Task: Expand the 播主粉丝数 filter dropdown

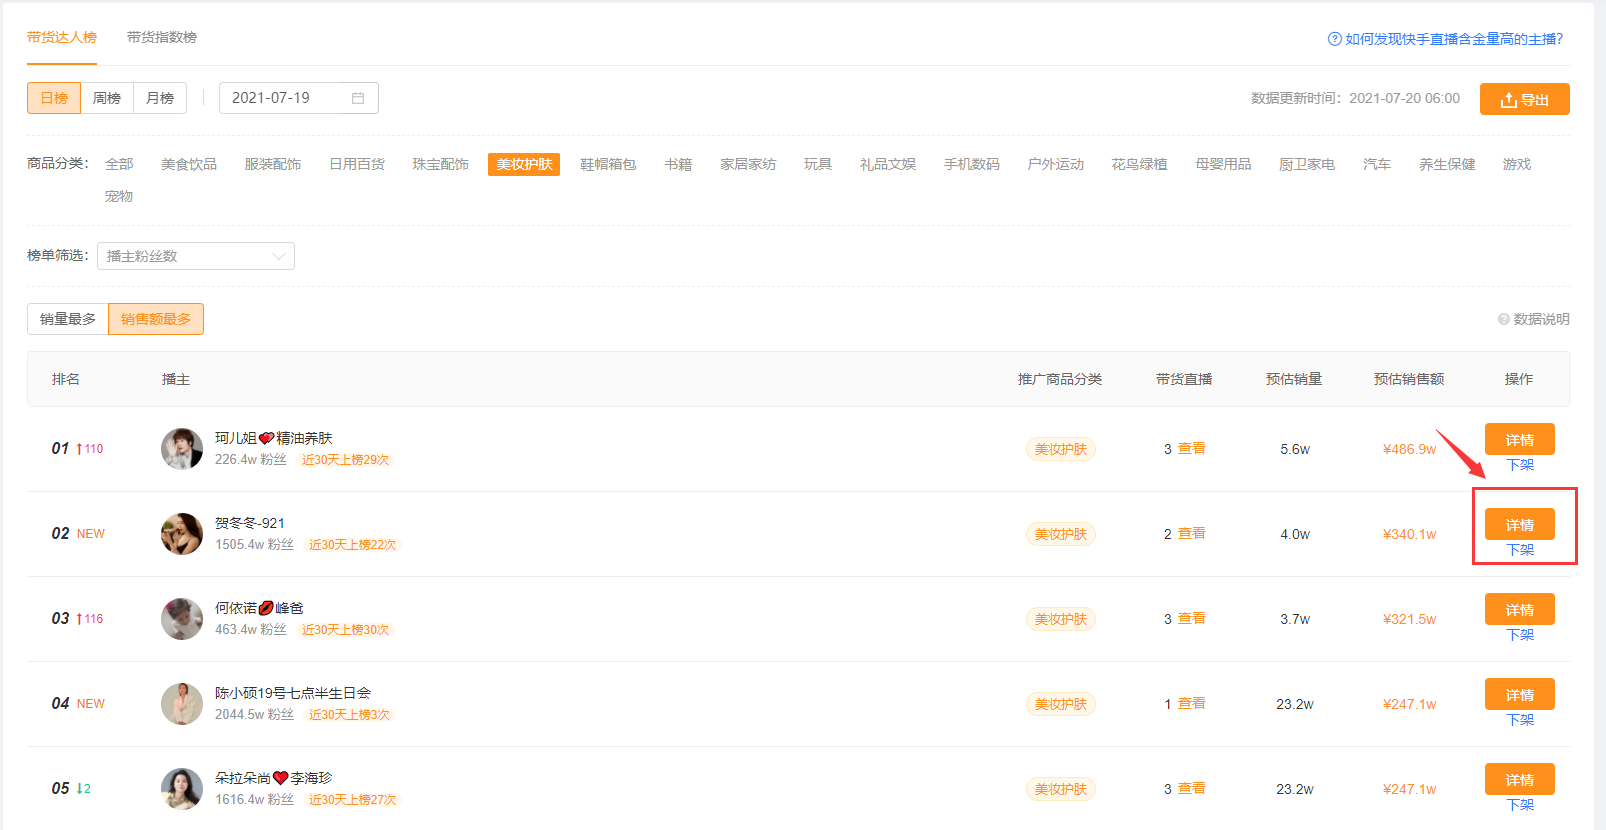Action: [x=196, y=256]
